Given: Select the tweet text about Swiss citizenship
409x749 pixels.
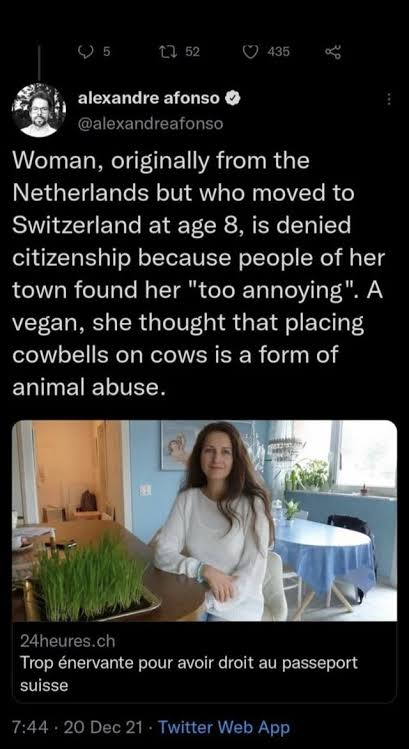Looking at the screenshot, I should [198, 274].
